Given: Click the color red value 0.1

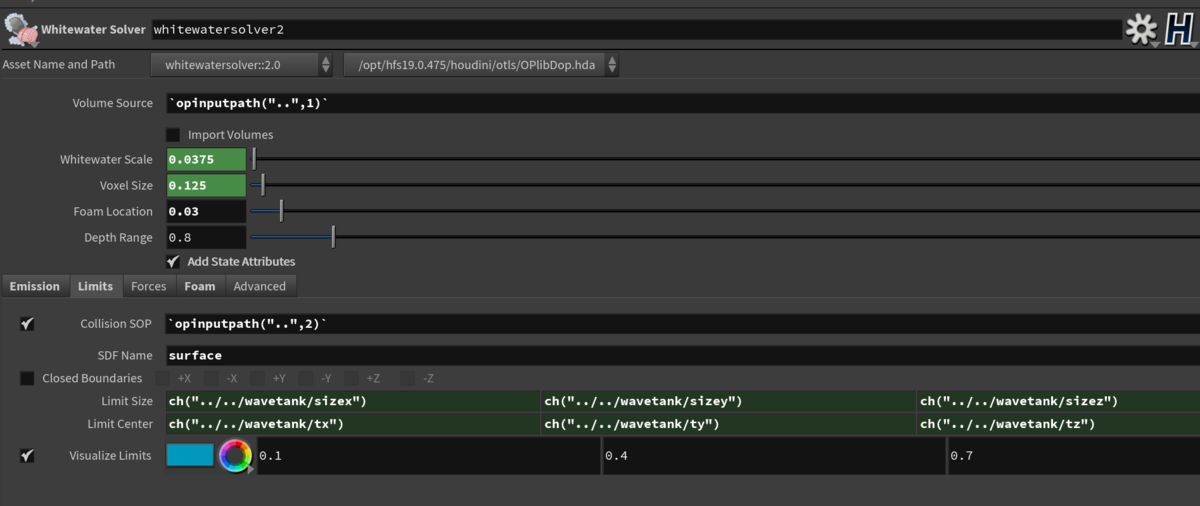Looking at the screenshot, I should 428,456.
